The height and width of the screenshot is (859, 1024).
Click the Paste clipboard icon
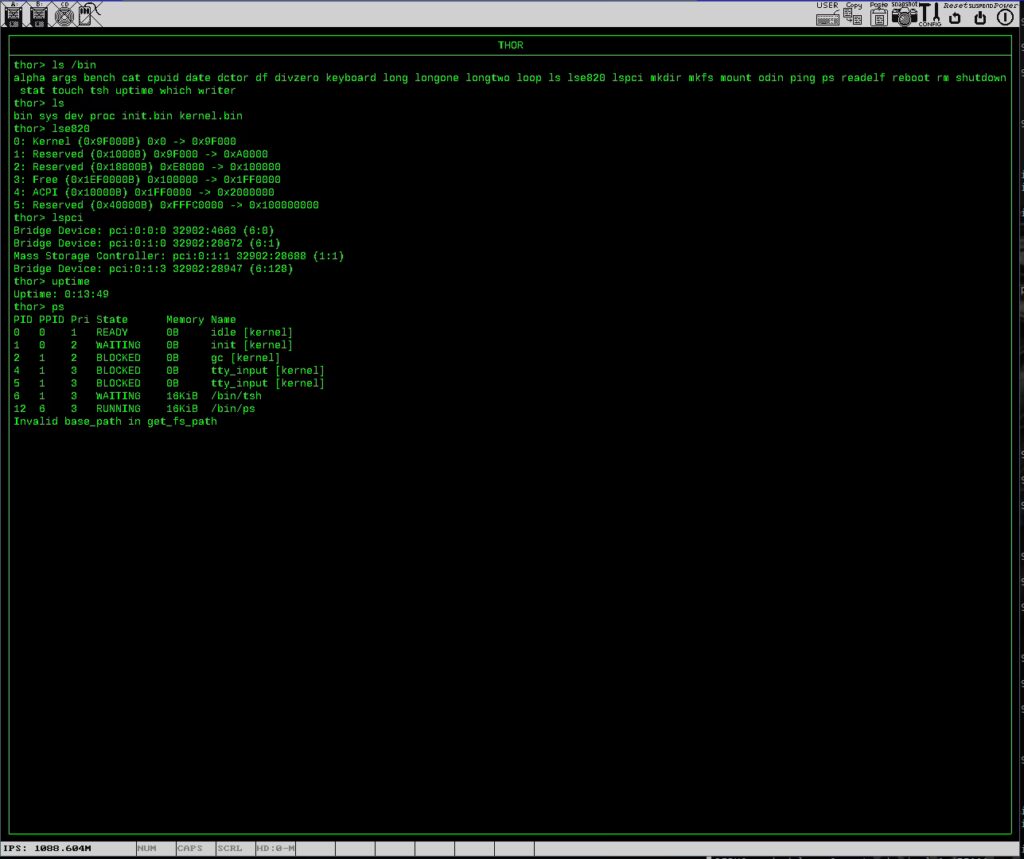click(x=878, y=15)
